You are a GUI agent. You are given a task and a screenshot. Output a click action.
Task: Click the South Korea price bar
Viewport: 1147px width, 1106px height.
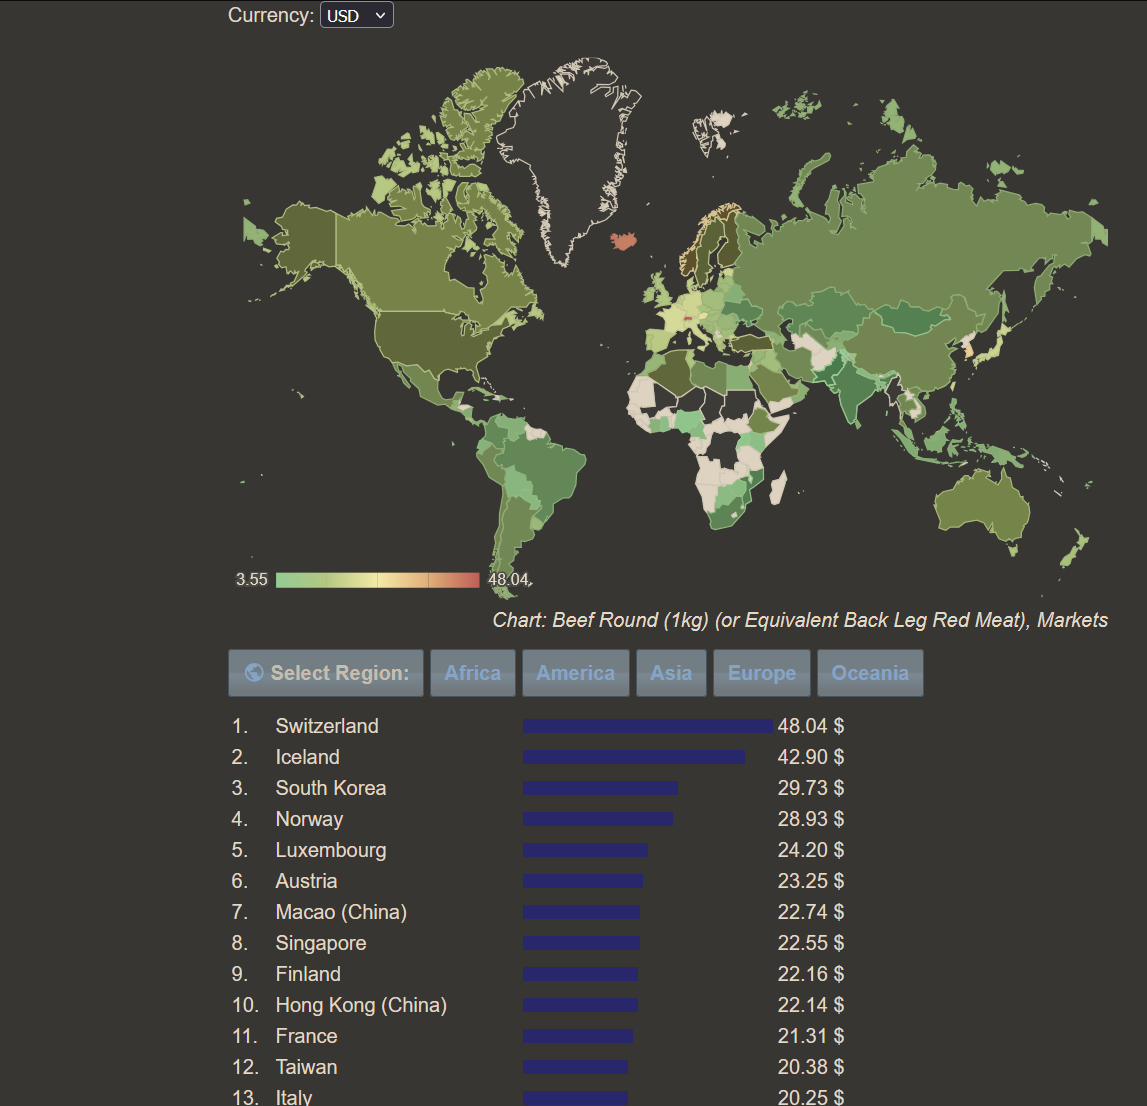(601, 788)
